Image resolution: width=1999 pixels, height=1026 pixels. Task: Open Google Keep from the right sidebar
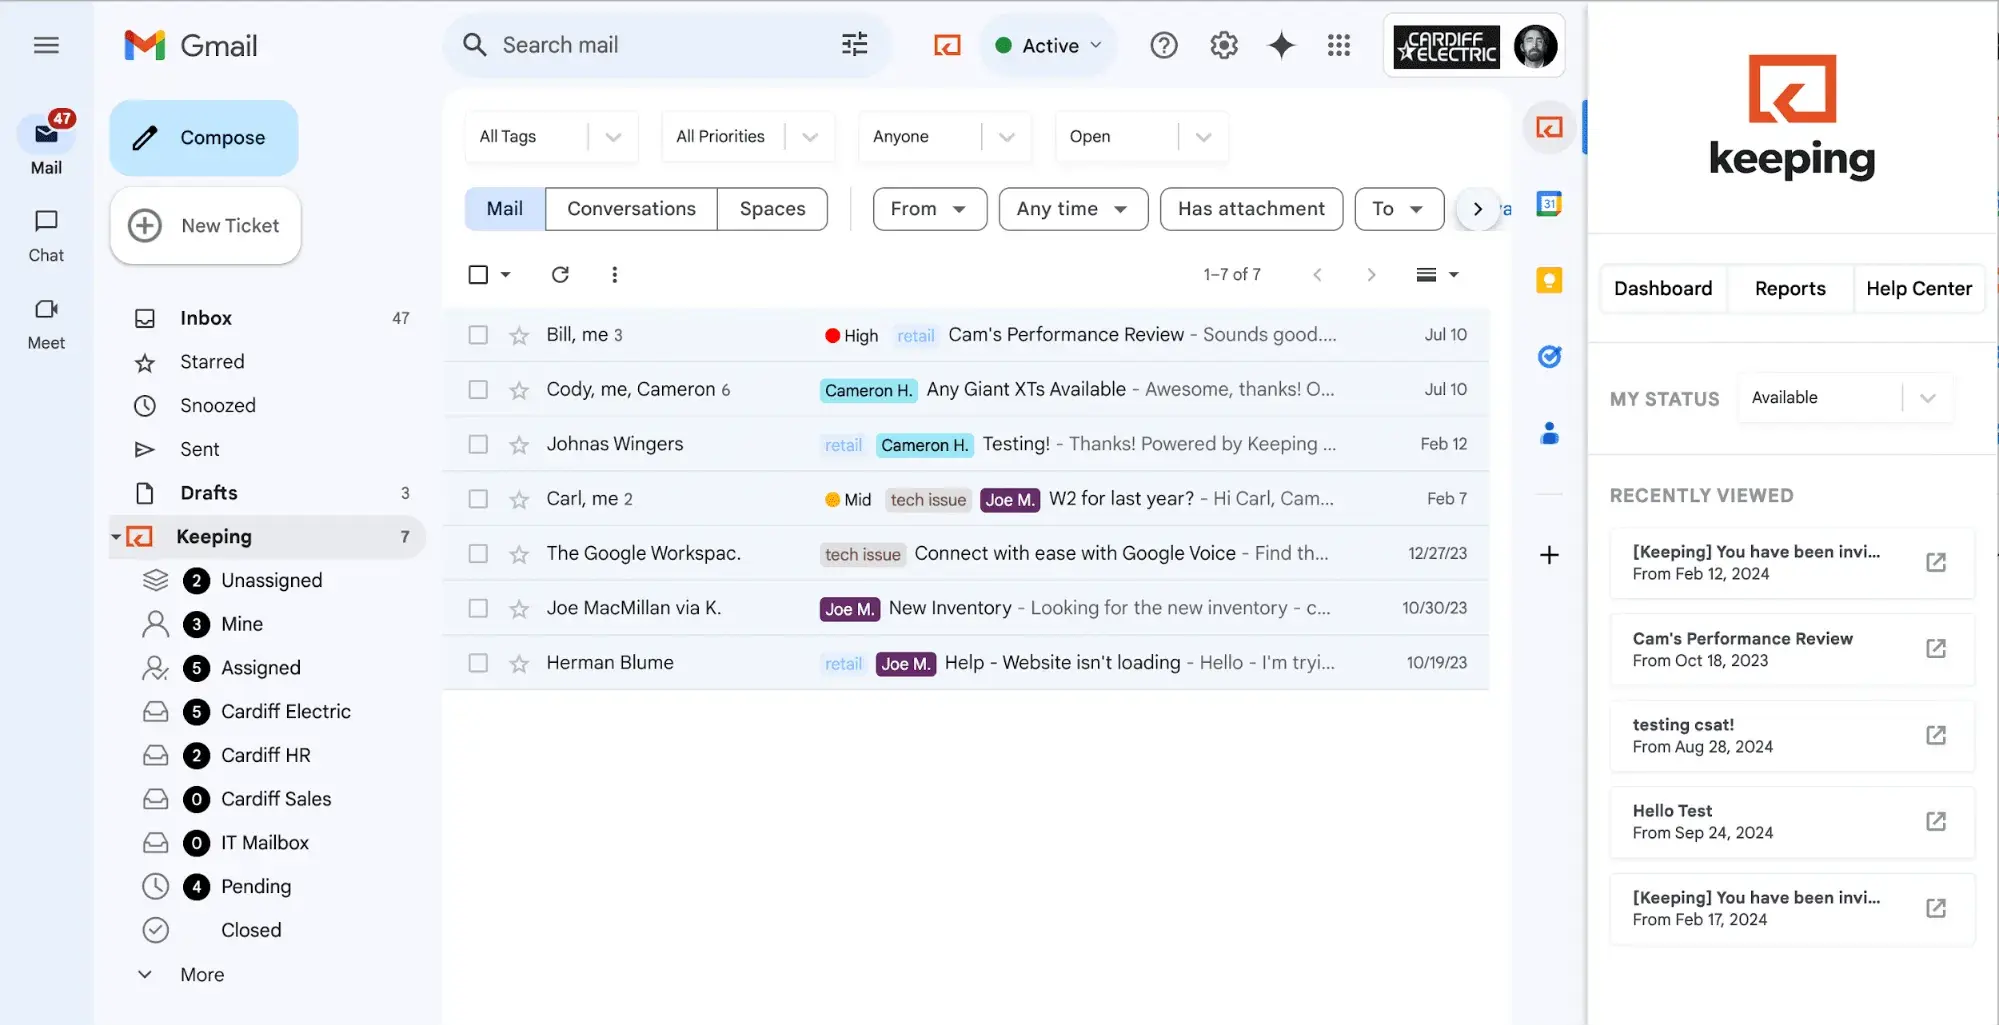pos(1549,281)
